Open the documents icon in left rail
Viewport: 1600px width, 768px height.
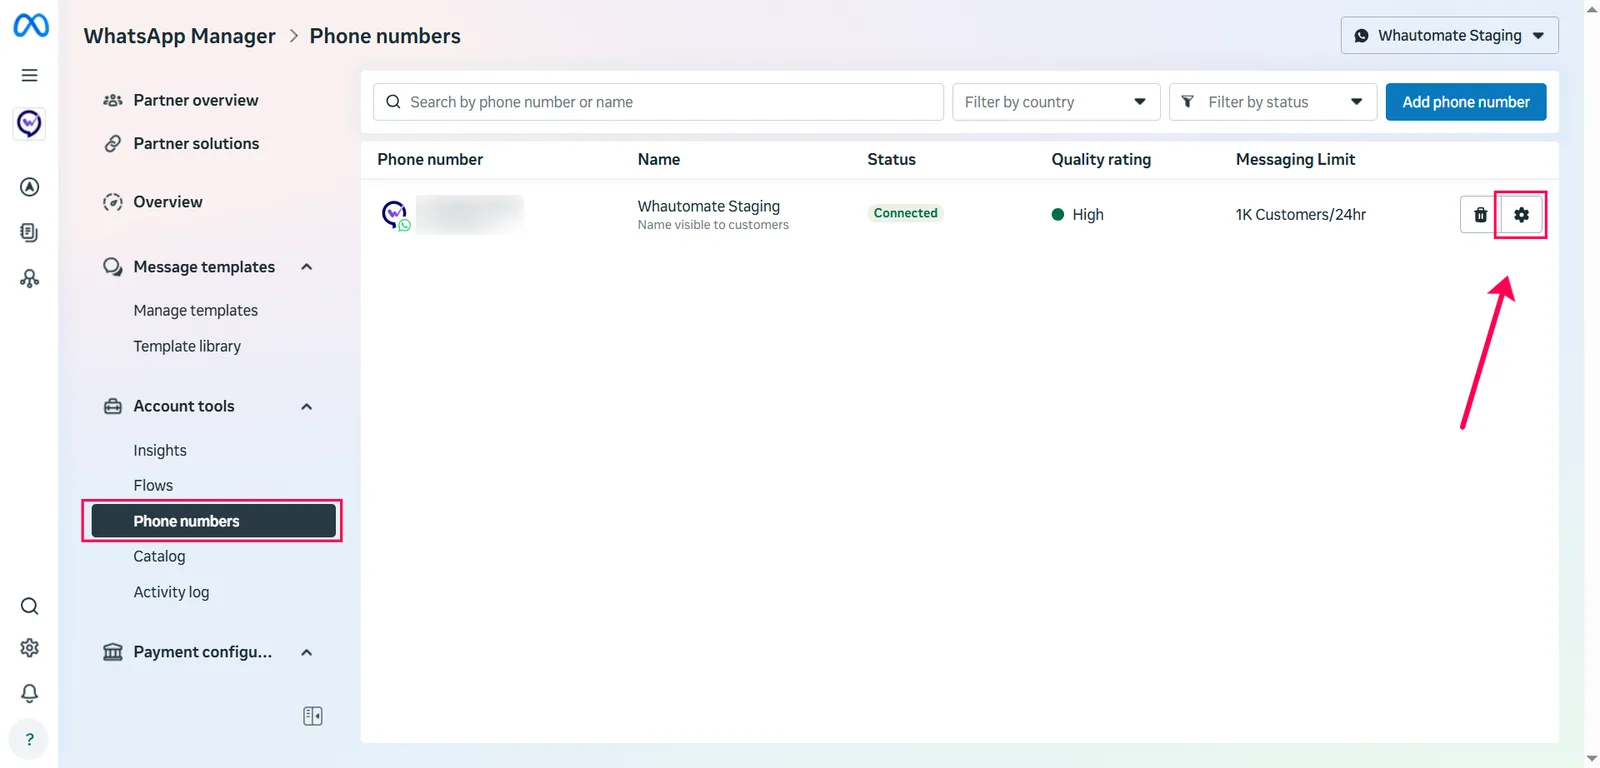click(29, 232)
